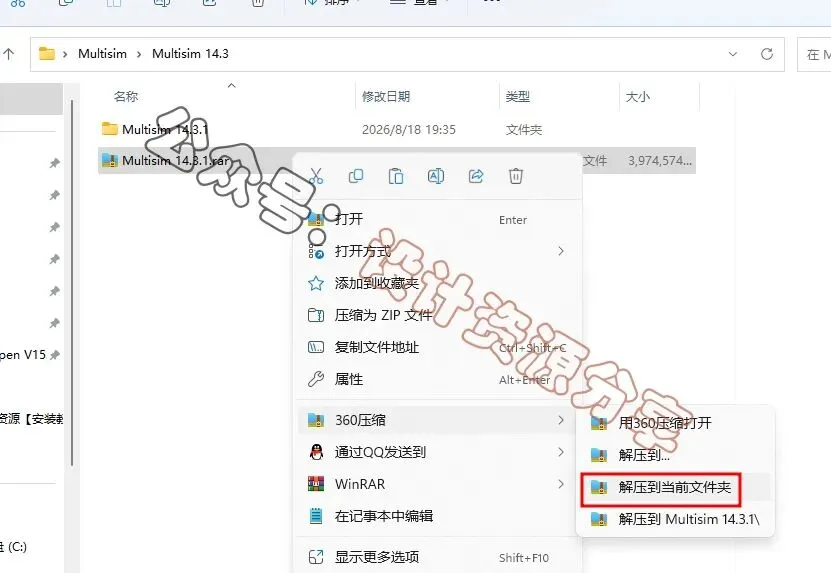Expand chevron next to 360压缩
This screenshot has height=573, width=831.
click(561, 420)
